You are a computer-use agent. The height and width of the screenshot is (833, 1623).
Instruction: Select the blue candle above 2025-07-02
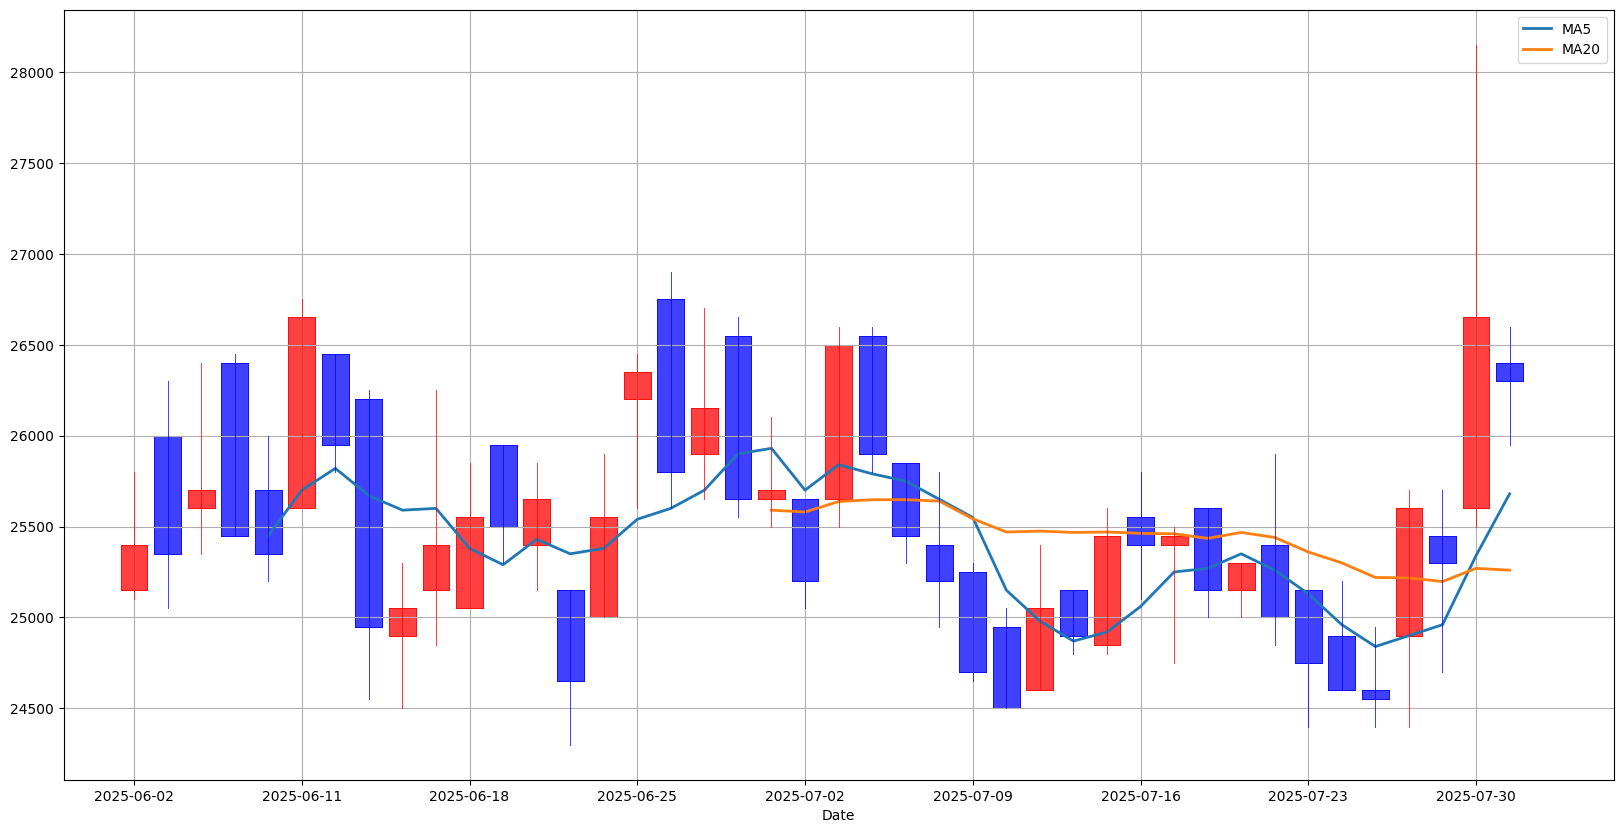[805, 540]
